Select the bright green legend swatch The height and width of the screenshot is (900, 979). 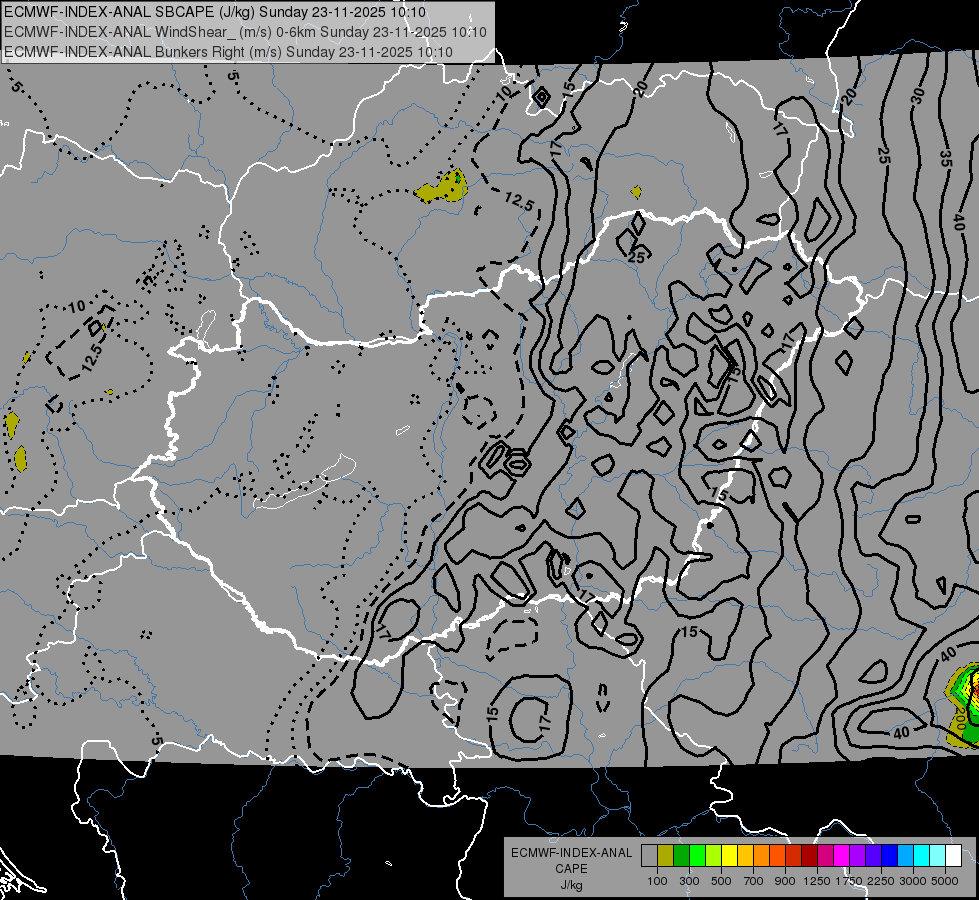tap(697, 856)
